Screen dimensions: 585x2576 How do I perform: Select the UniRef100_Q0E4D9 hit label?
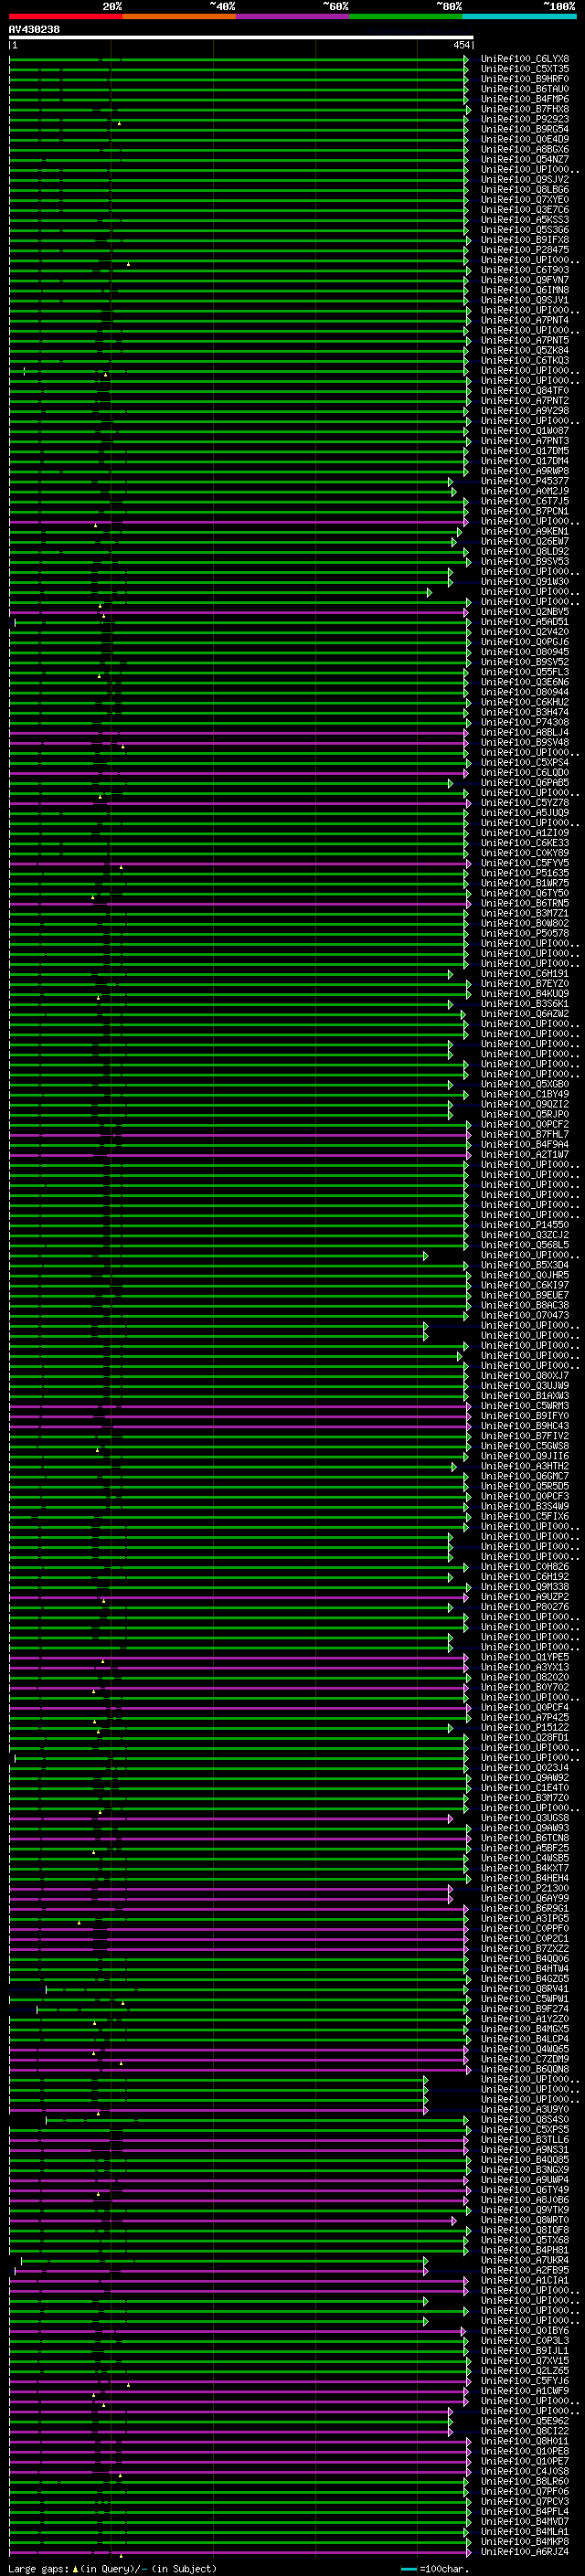(x=524, y=139)
